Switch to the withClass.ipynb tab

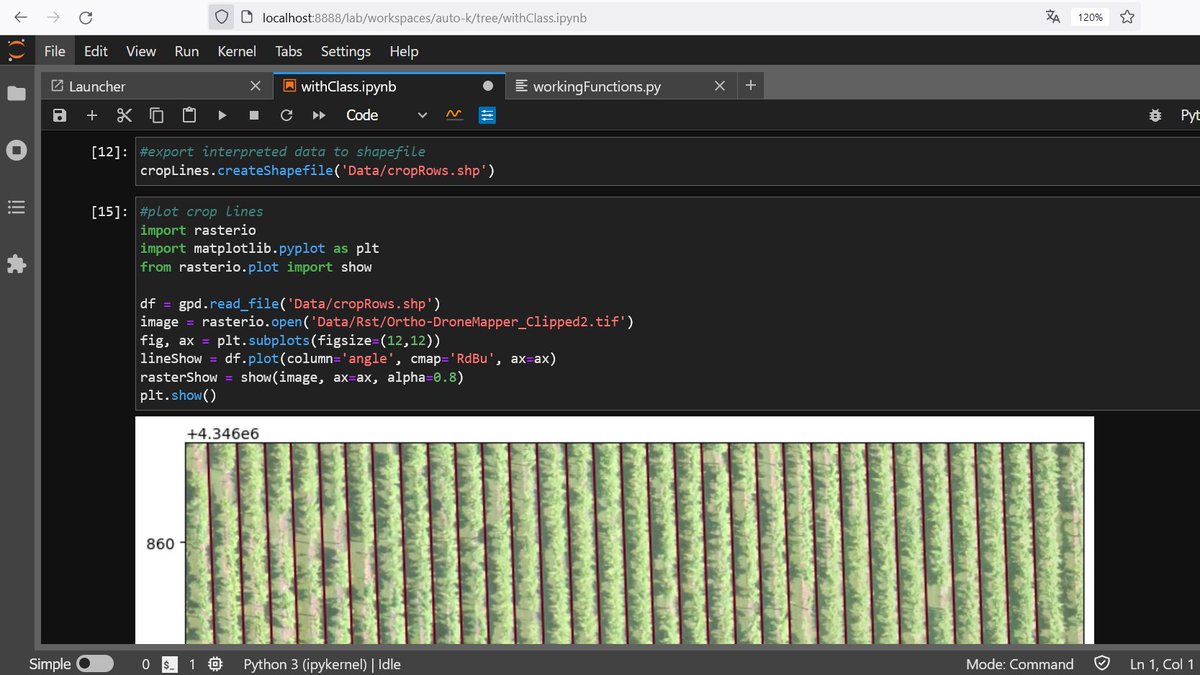[x=388, y=86]
